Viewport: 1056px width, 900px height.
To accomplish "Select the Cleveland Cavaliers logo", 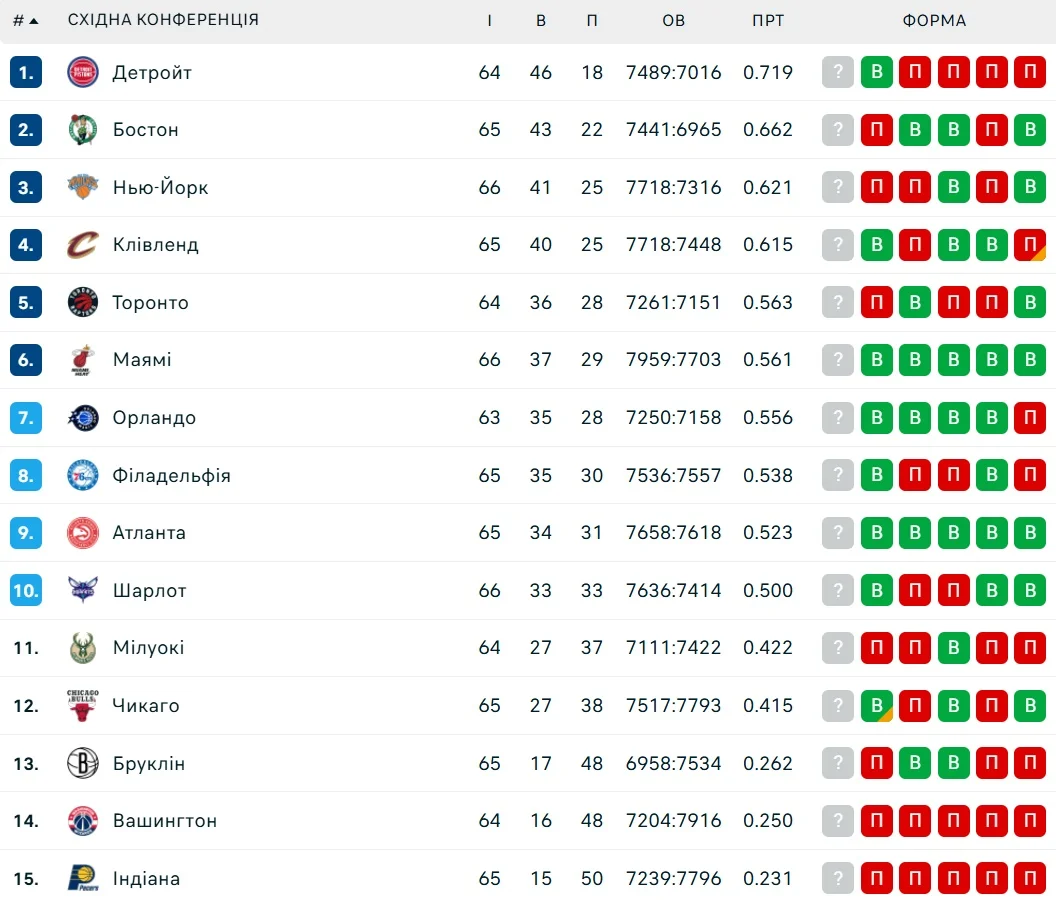I will point(83,245).
